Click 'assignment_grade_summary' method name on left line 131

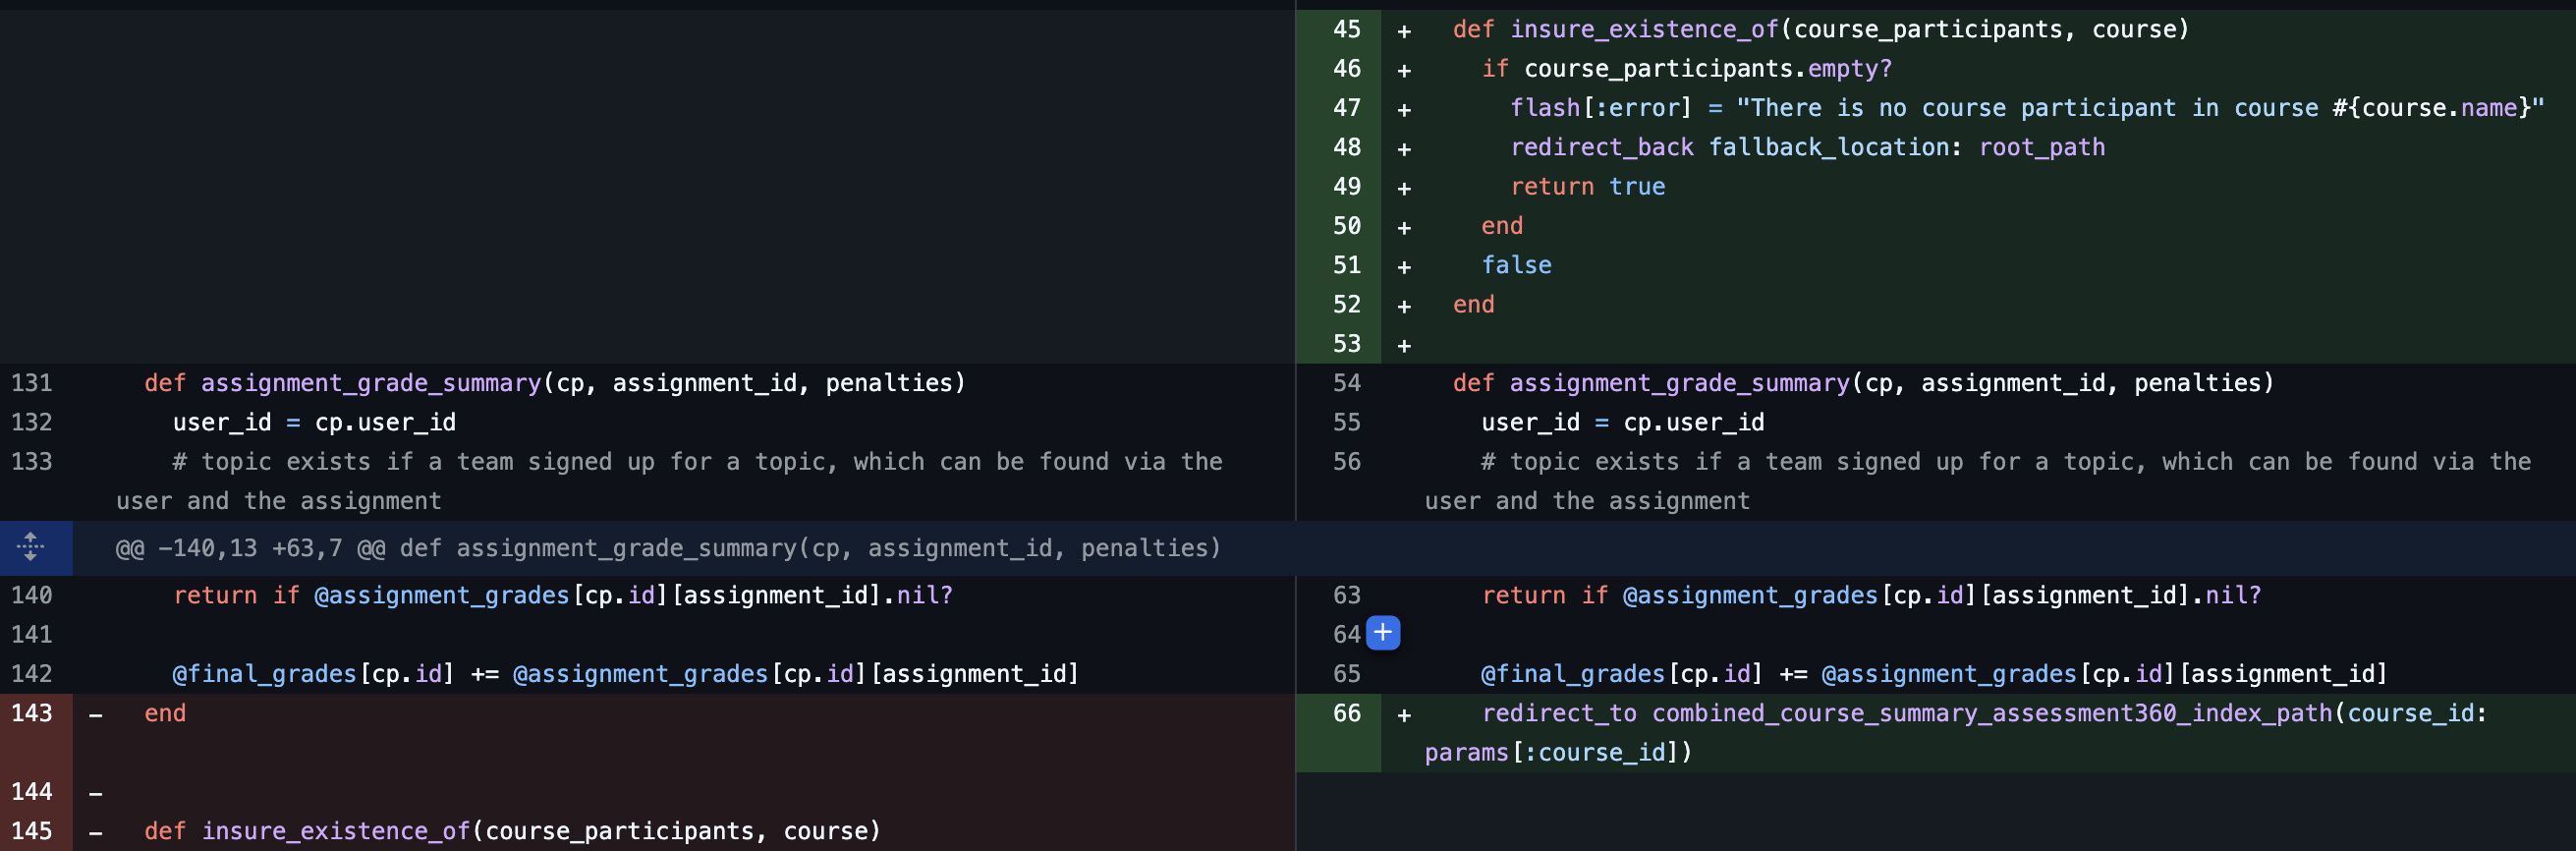[370, 383]
